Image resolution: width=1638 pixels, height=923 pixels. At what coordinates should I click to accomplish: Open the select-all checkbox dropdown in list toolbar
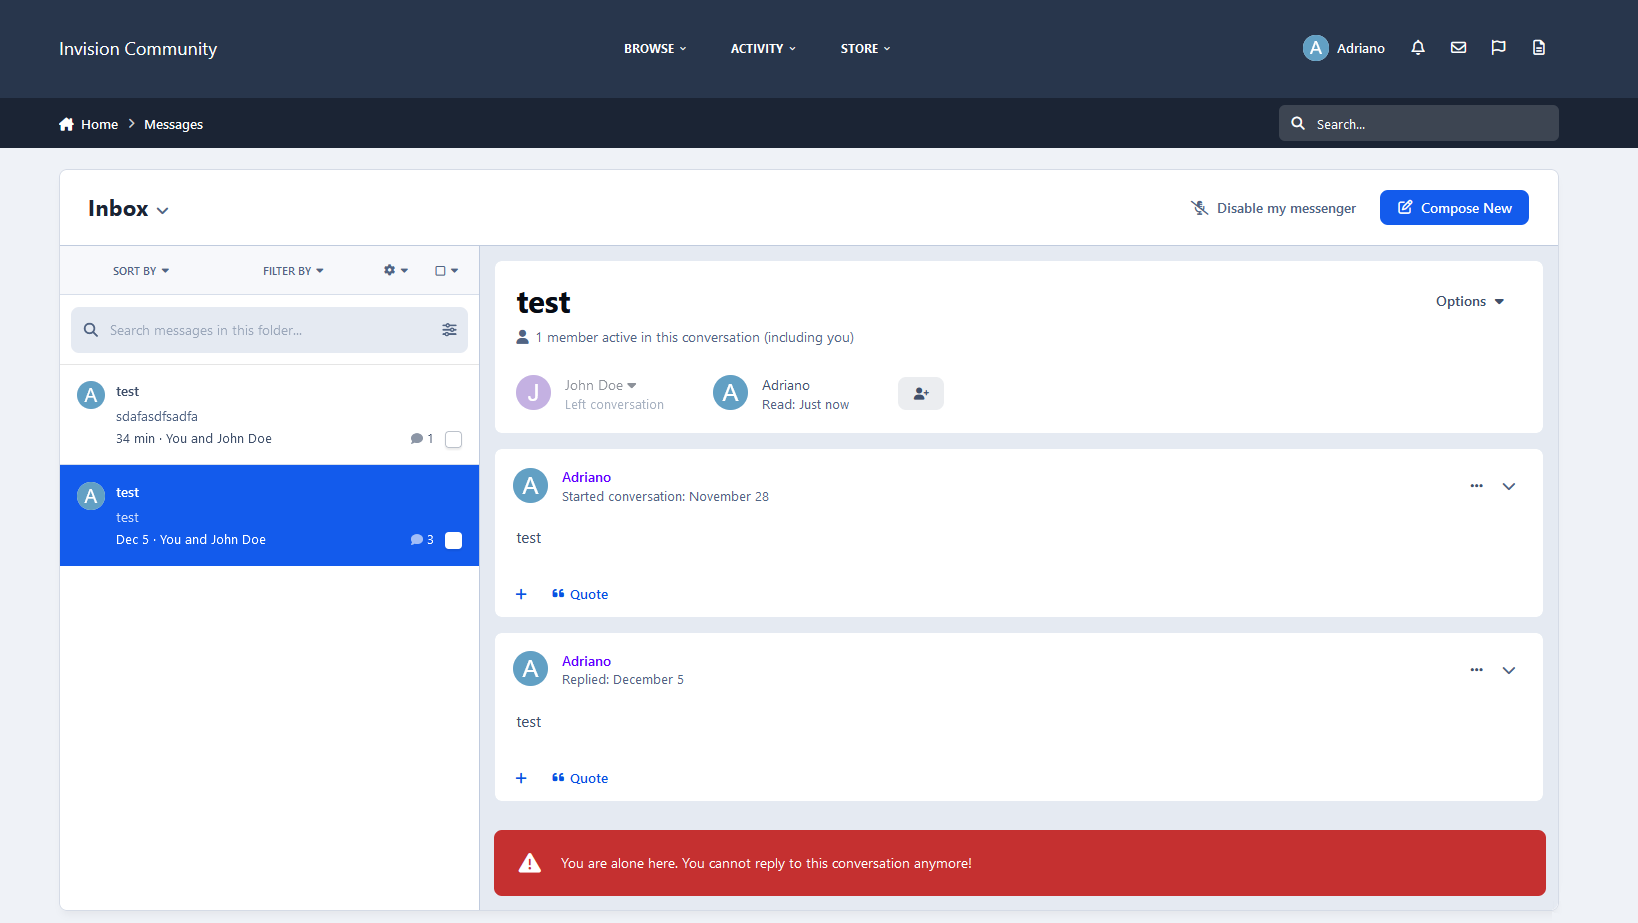click(x=446, y=271)
